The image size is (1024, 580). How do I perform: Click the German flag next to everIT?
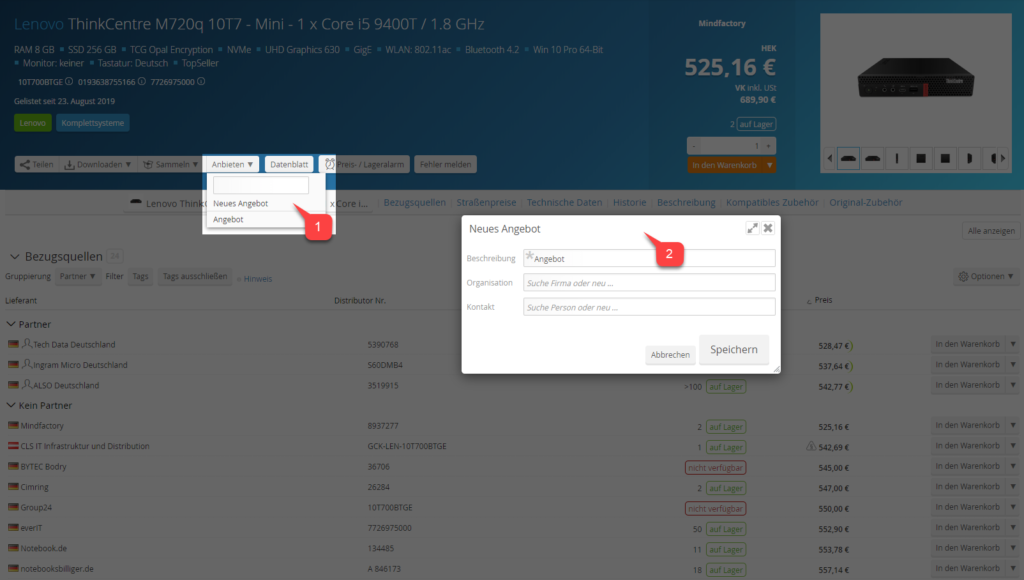[x=13, y=527]
